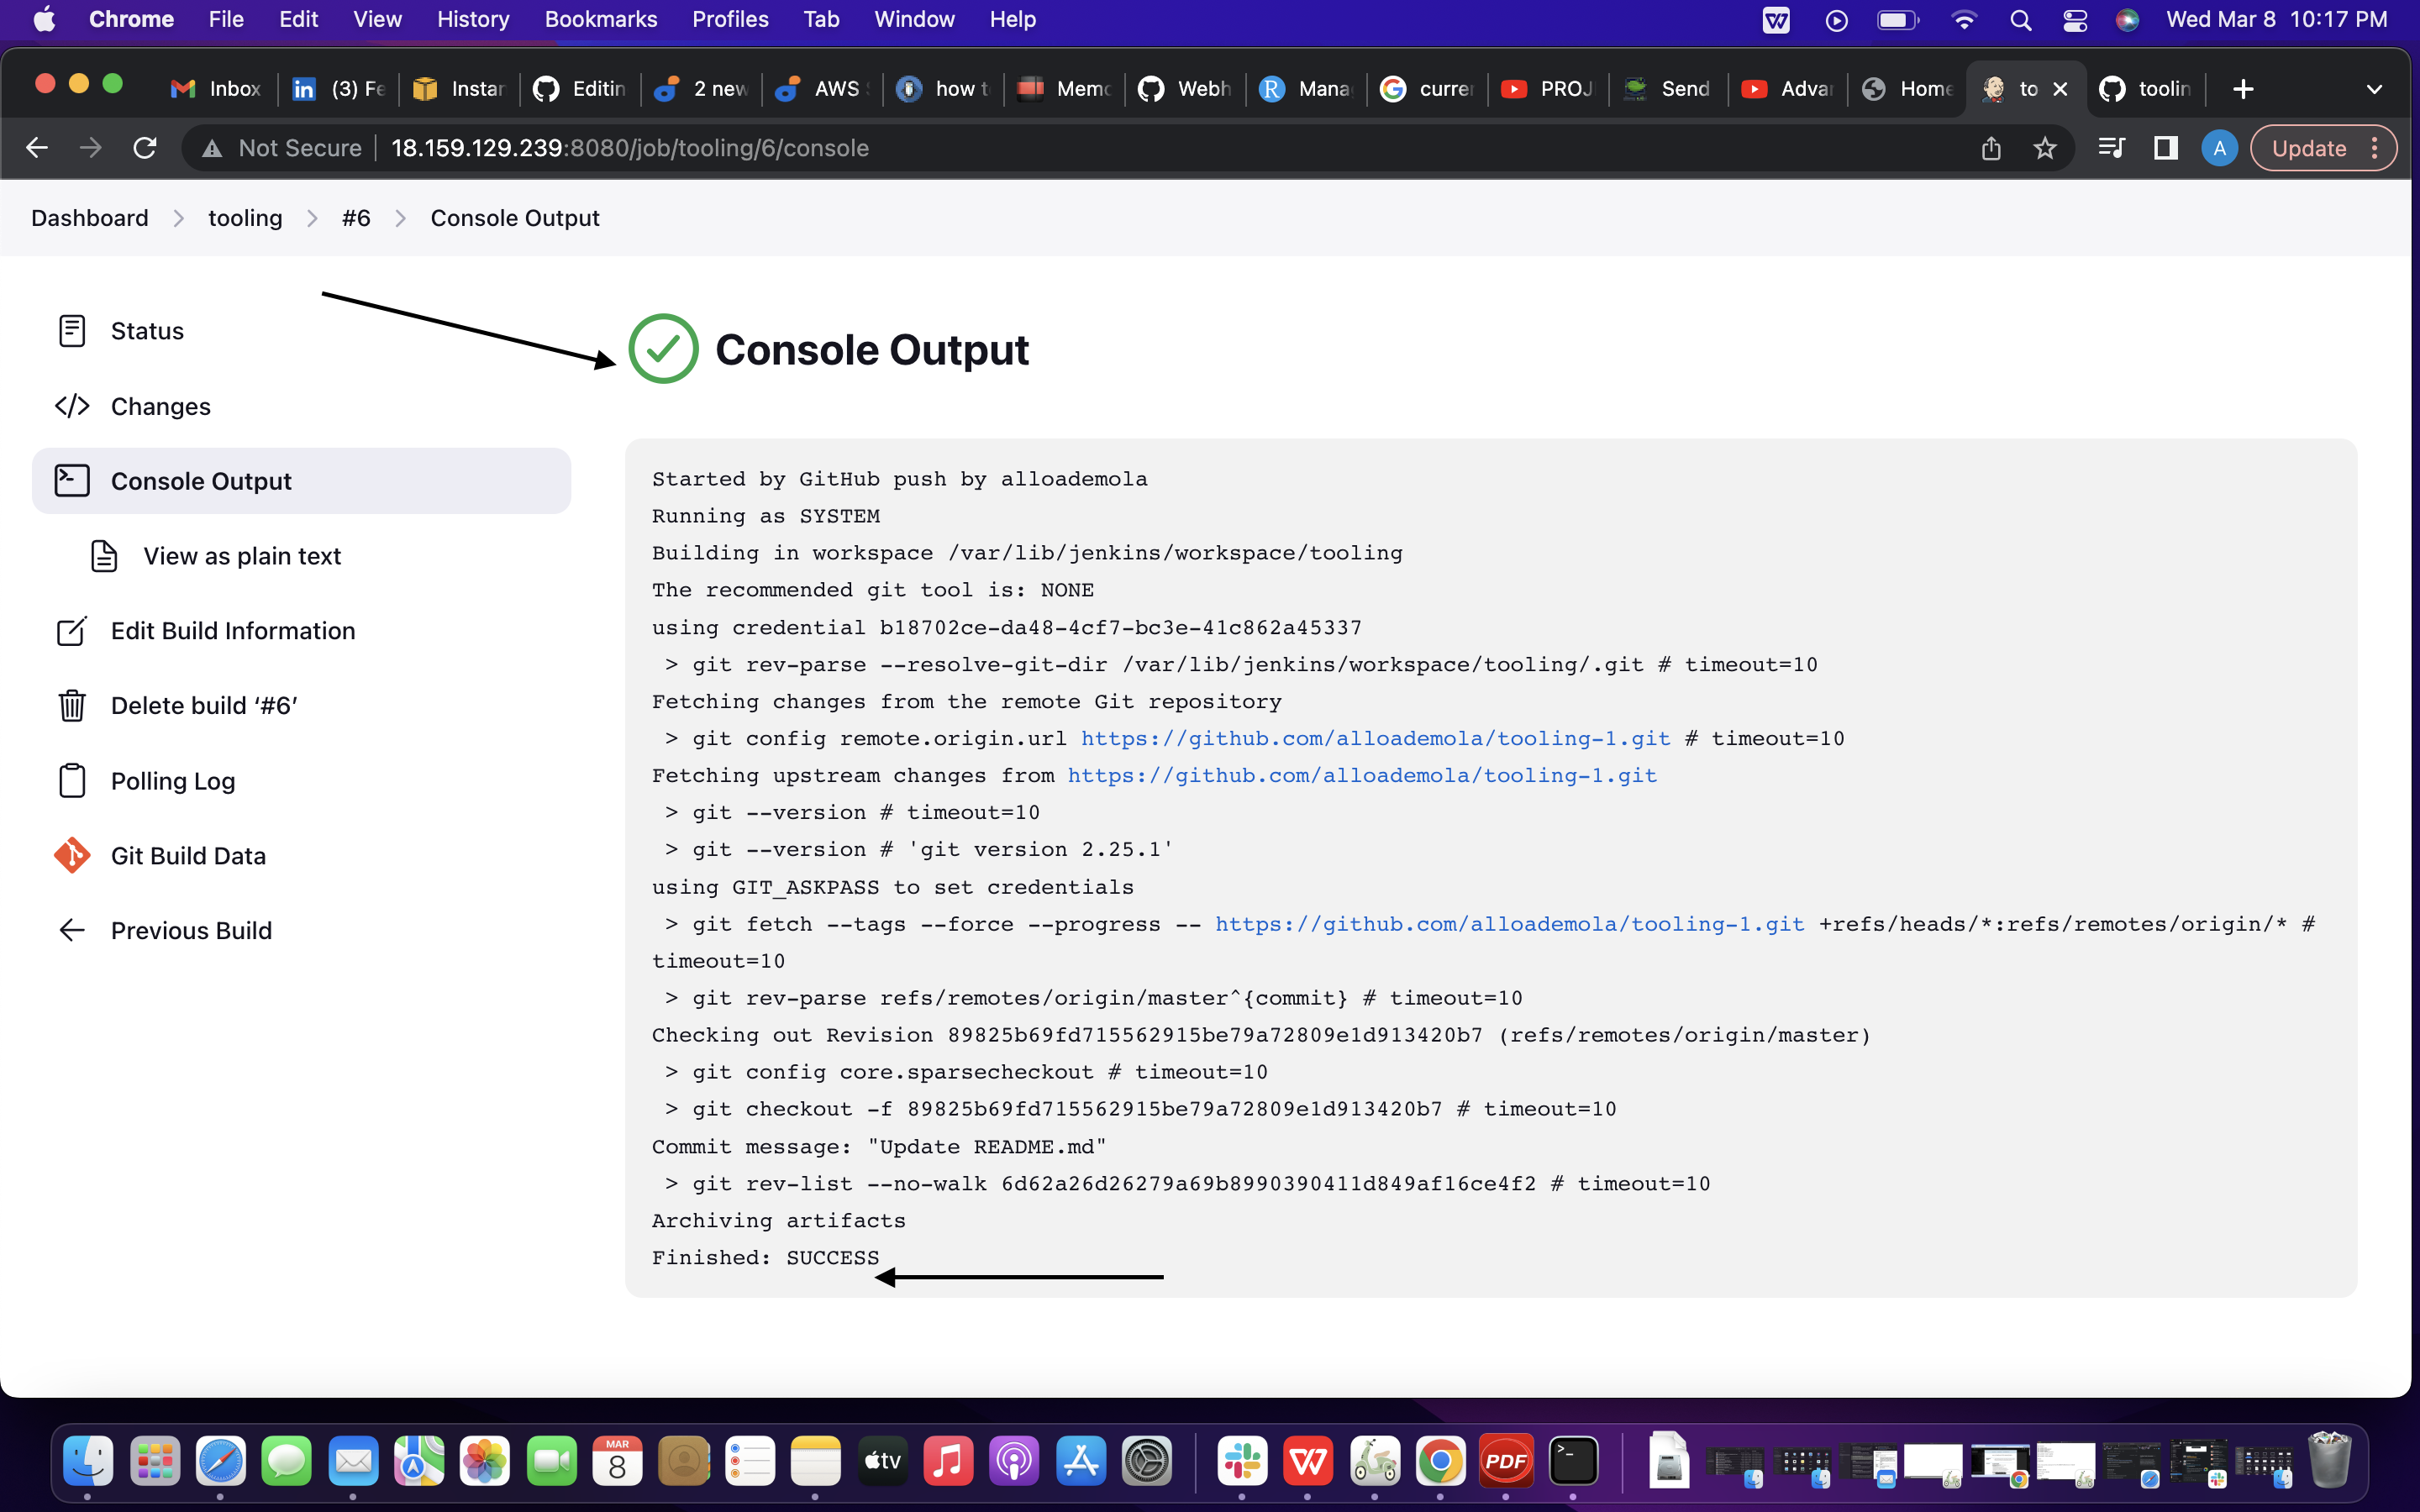The height and width of the screenshot is (1512, 2420).
Task: Check the battery indicator in menu bar
Action: (1897, 19)
